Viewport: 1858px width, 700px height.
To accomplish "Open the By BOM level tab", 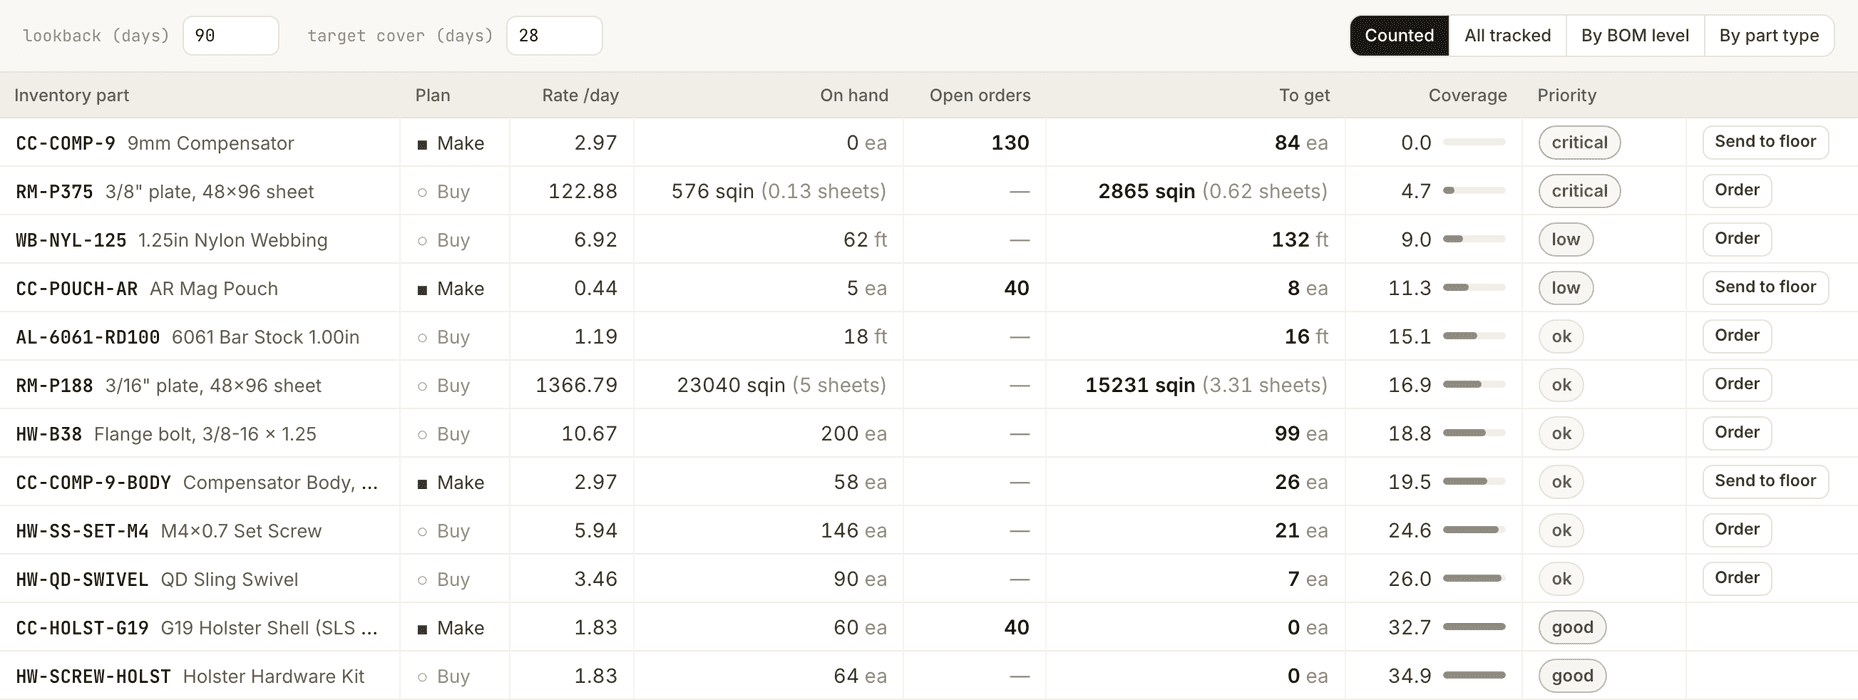I will (x=1635, y=36).
